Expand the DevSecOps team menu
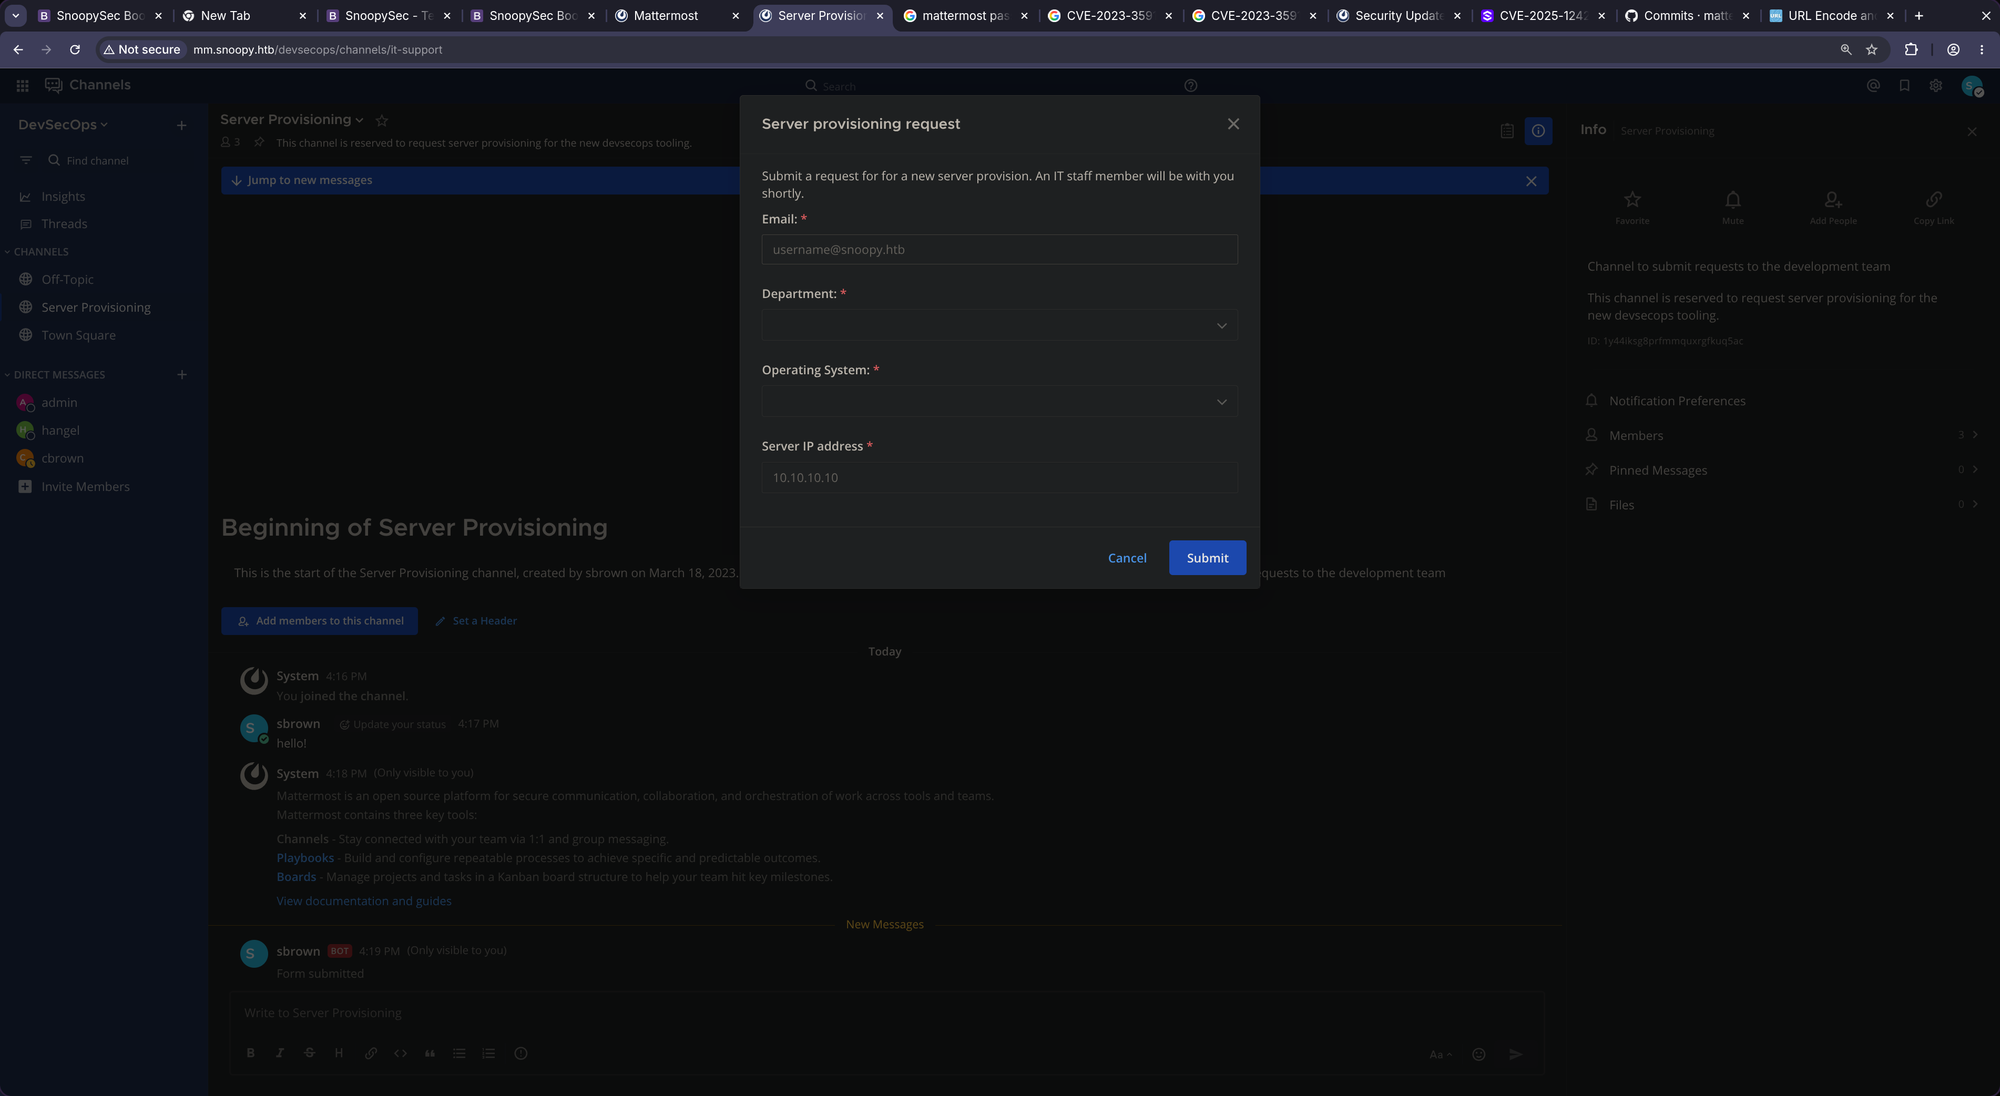 click(x=63, y=125)
